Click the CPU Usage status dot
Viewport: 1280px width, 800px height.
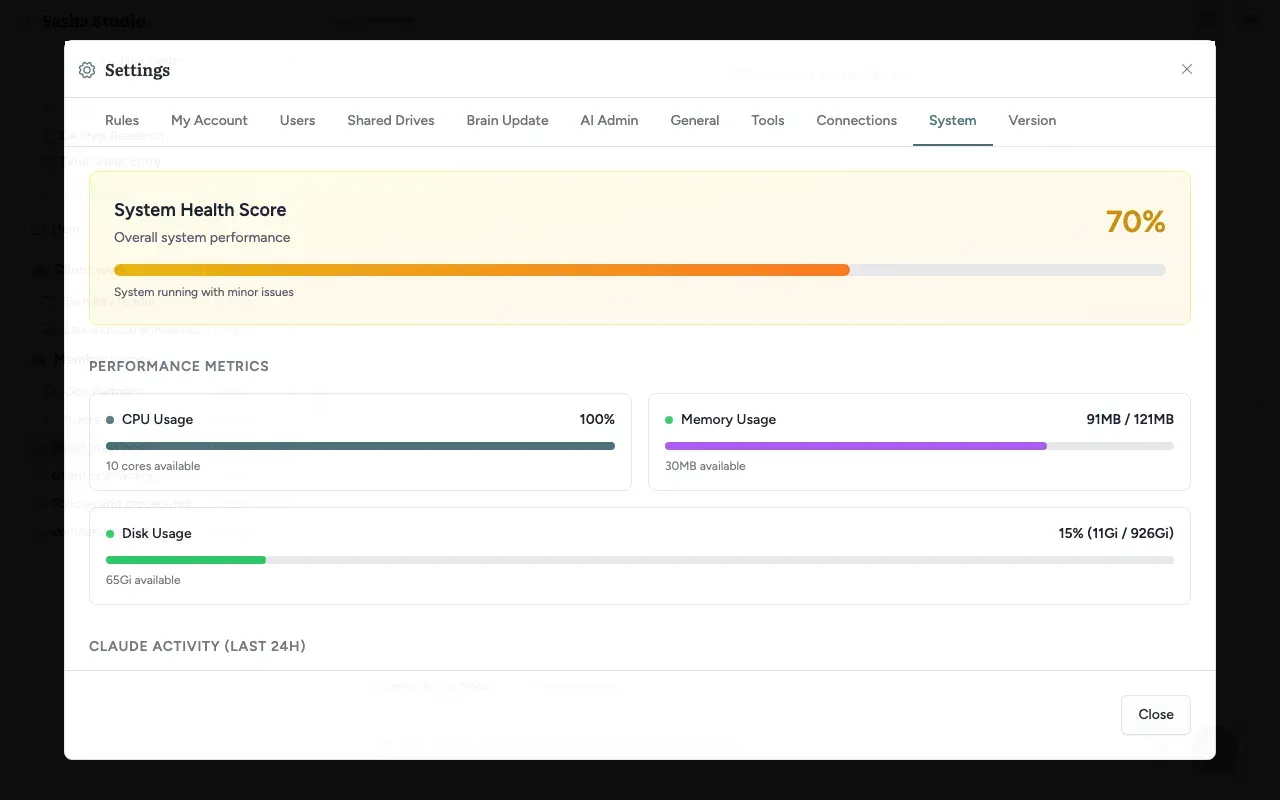(110, 420)
